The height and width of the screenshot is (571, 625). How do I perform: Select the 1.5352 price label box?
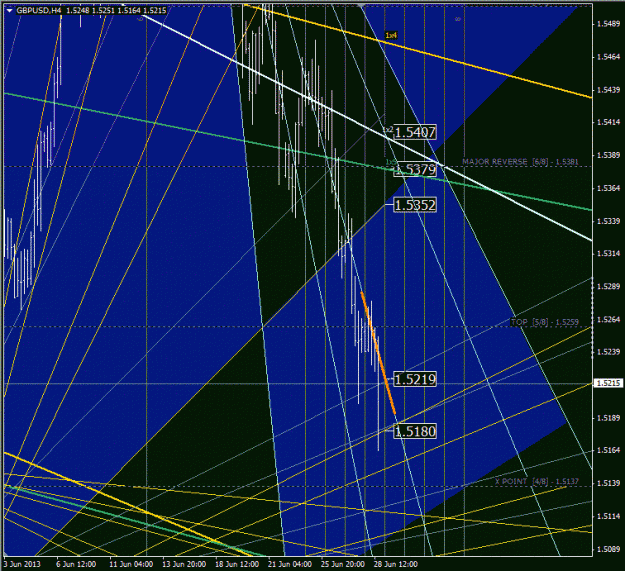coord(415,205)
